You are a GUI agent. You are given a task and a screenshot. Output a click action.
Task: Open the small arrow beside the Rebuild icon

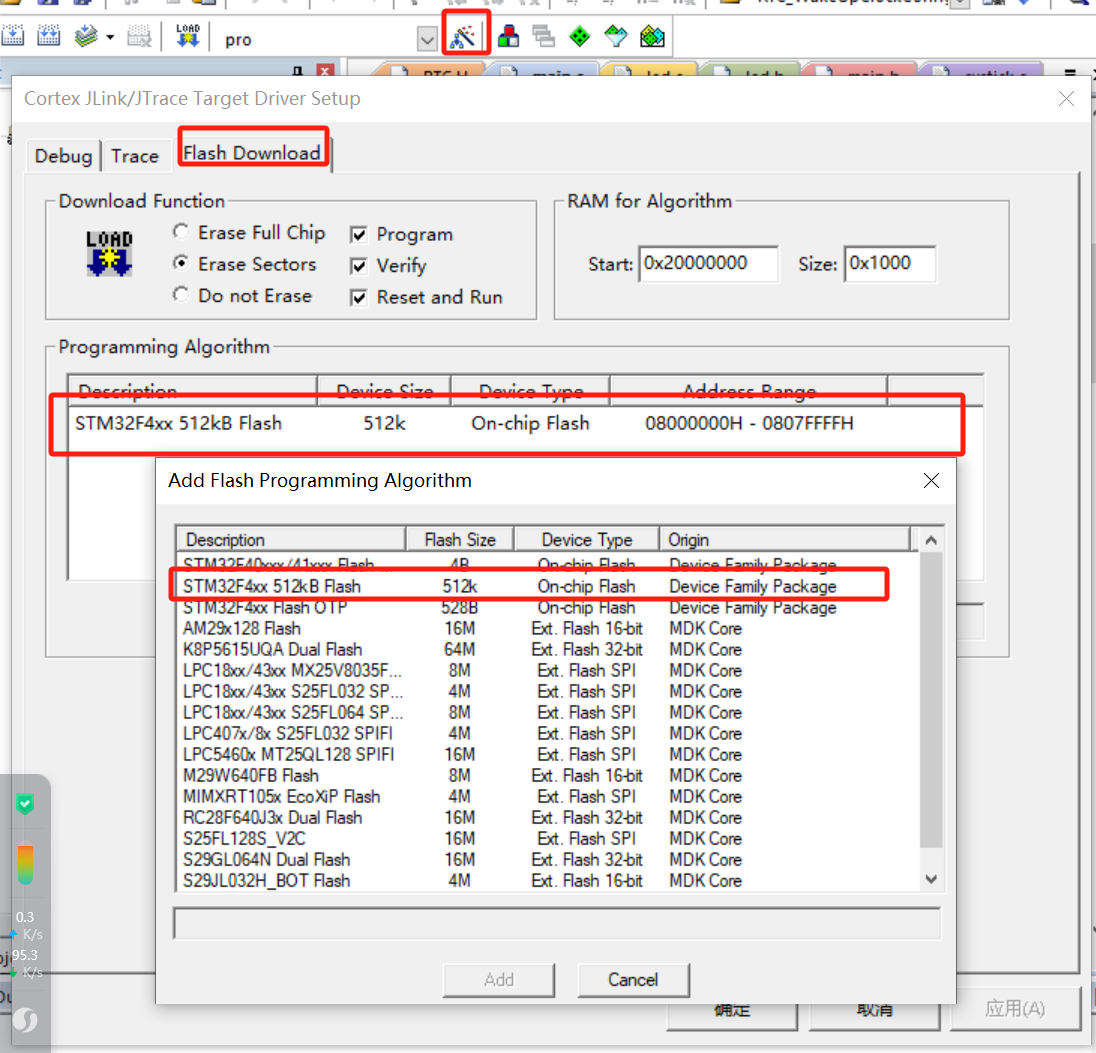pyautogui.click(x=110, y=37)
